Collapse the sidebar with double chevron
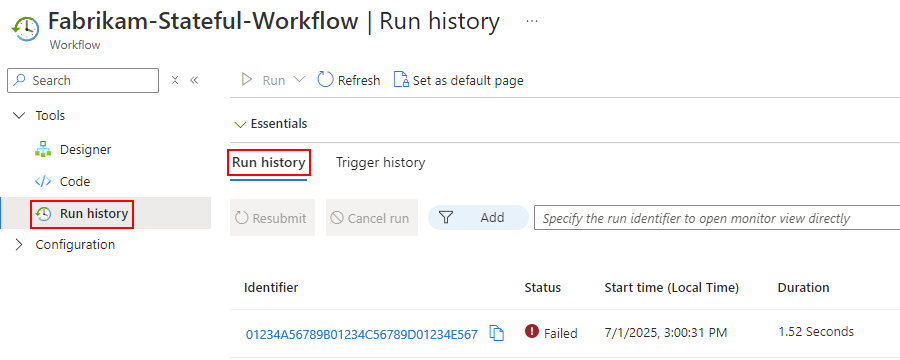The width and height of the screenshot is (900, 360). pos(194,80)
